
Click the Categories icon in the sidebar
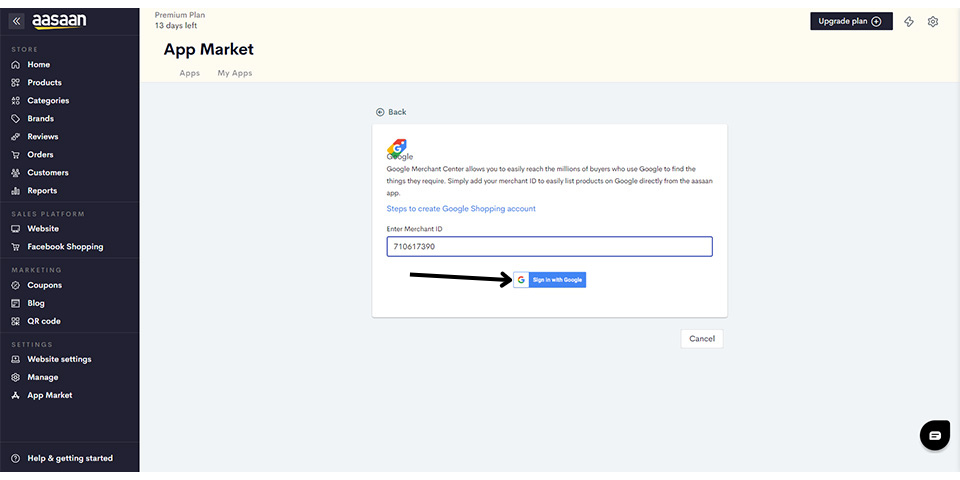16,101
